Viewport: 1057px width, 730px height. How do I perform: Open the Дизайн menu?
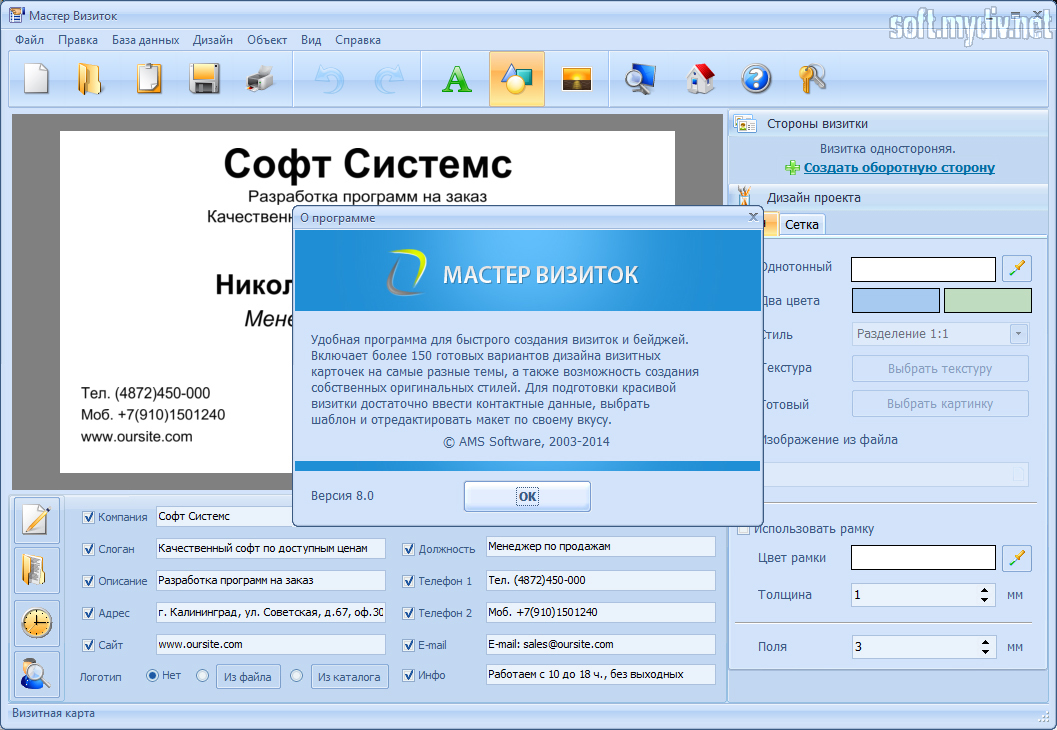pyautogui.click(x=213, y=40)
